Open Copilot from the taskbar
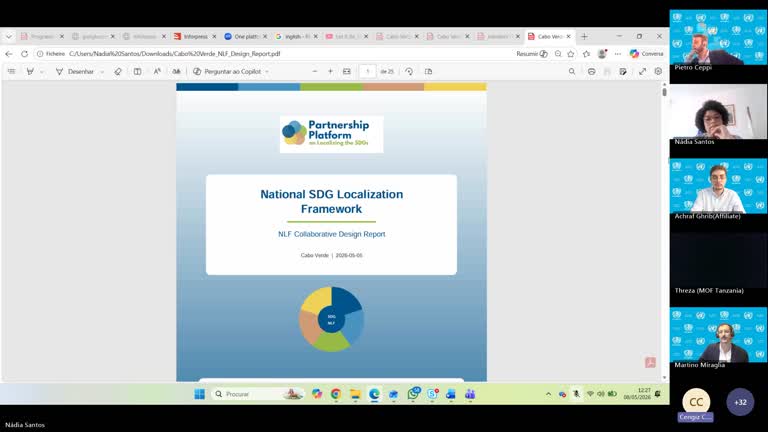The image size is (768, 432). coord(317,394)
